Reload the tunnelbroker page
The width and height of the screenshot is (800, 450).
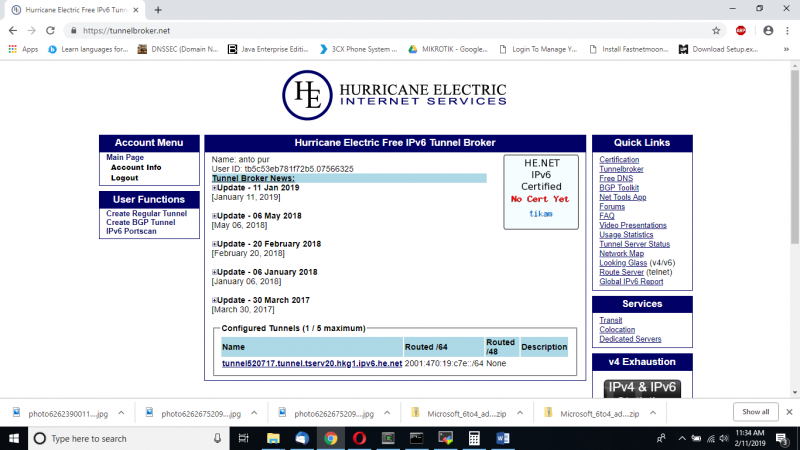coord(50,31)
